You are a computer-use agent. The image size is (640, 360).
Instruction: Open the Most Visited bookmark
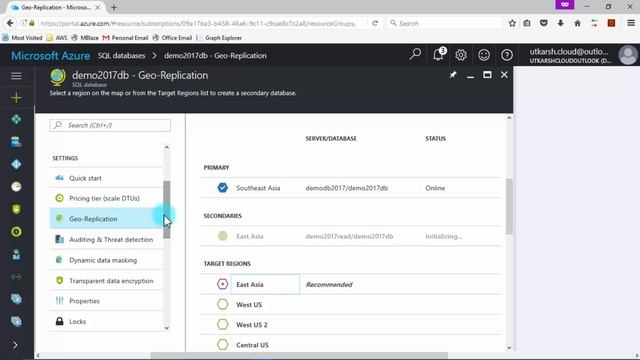(22, 38)
